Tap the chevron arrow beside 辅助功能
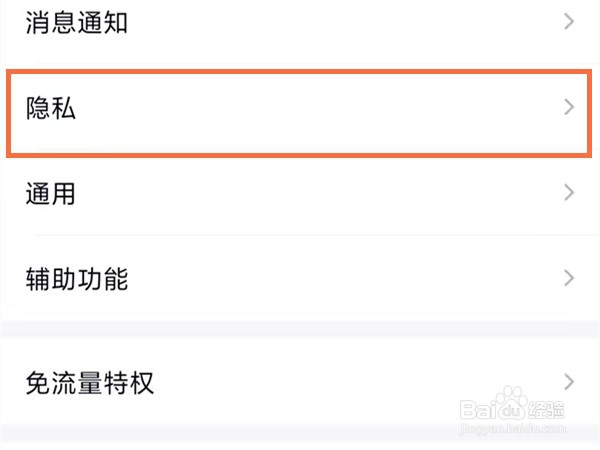 569,278
